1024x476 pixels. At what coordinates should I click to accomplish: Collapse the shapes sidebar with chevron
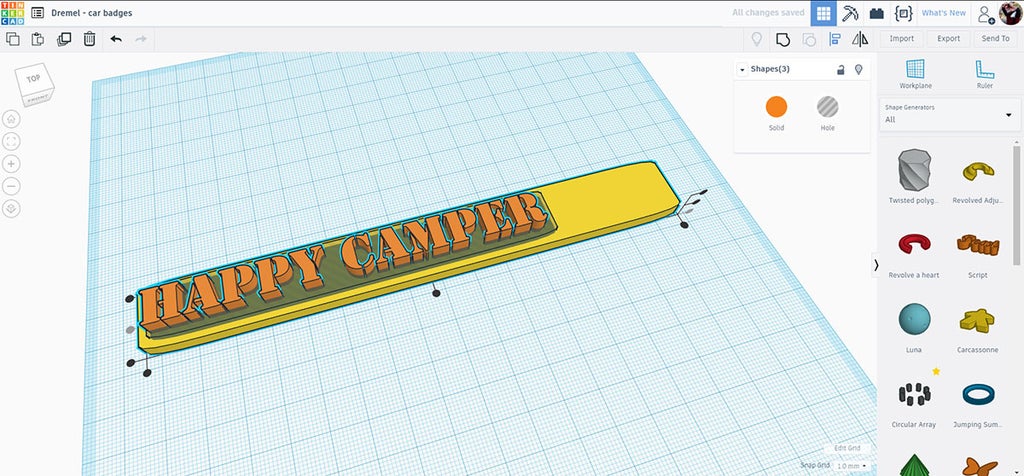click(876, 265)
